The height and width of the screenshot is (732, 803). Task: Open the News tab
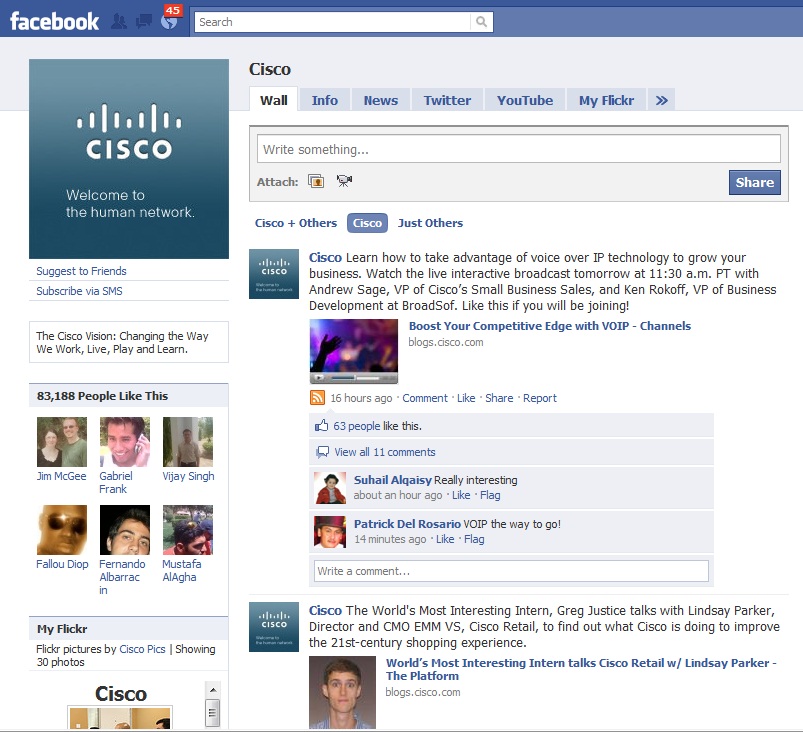coord(381,100)
